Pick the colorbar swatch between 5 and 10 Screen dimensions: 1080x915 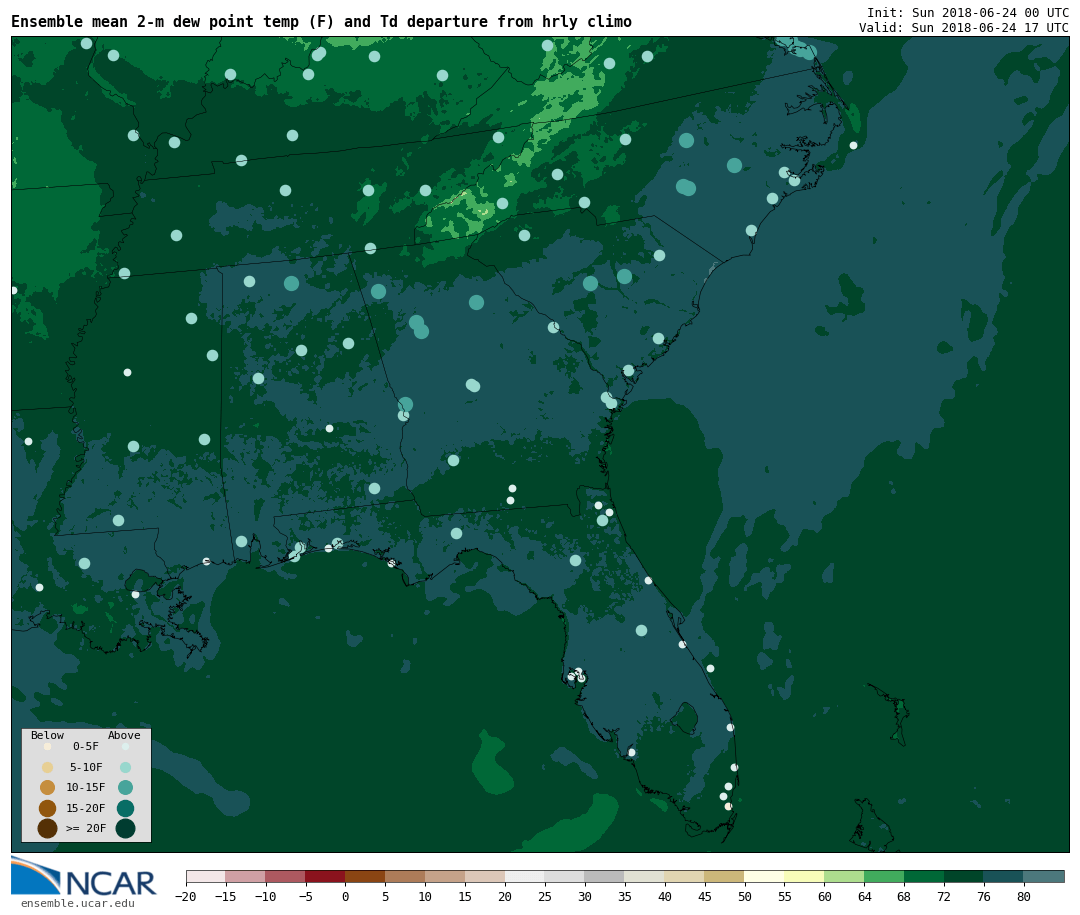point(406,877)
